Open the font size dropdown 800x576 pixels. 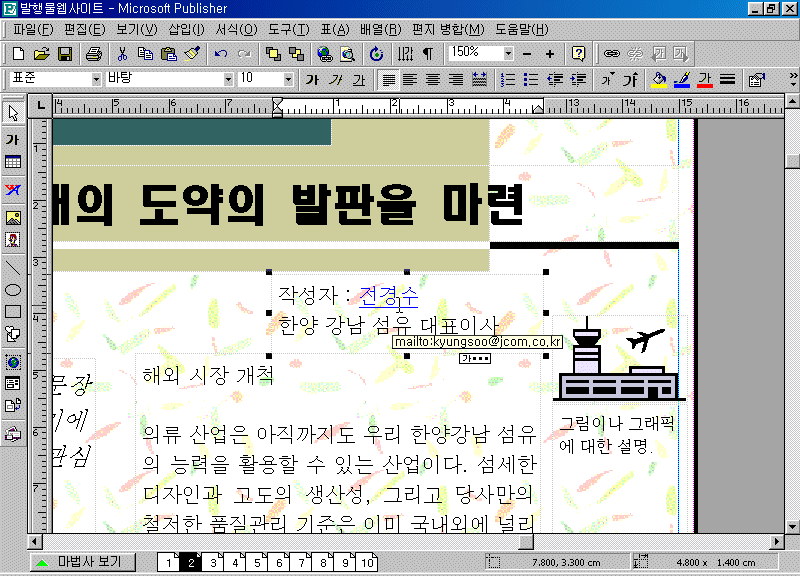(x=289, y=79)
